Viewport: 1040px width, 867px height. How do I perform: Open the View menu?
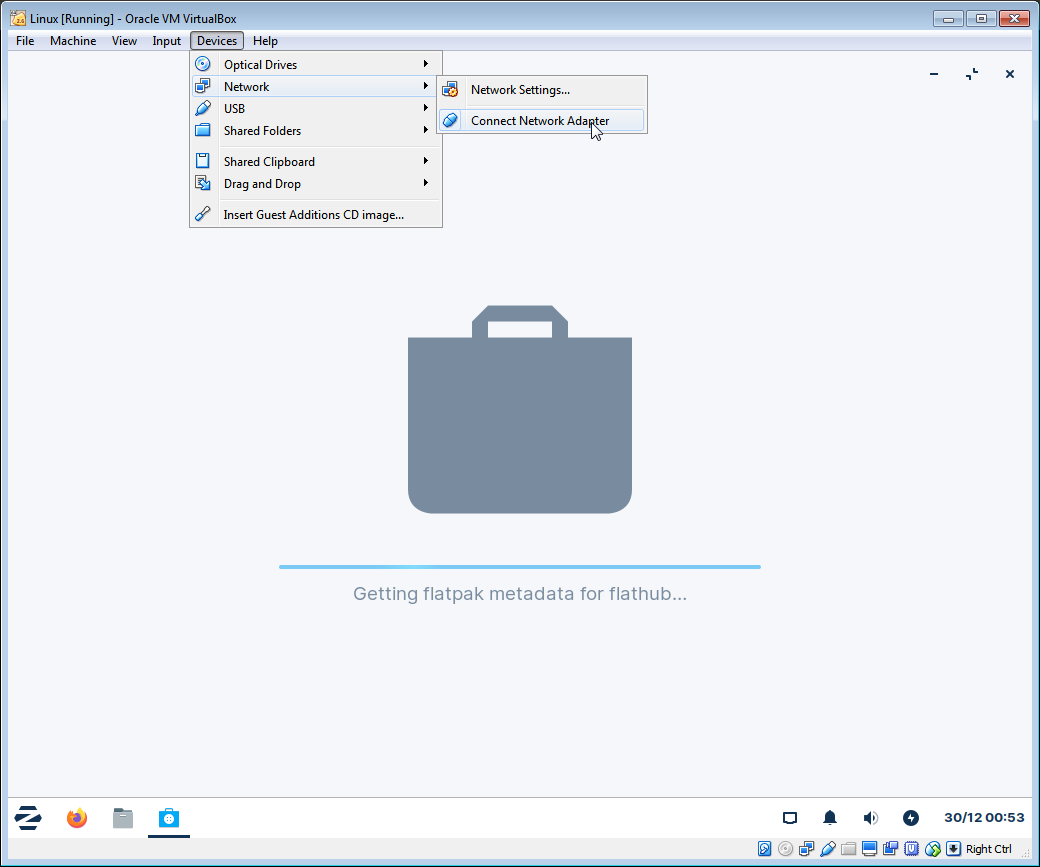click(124, 40)
